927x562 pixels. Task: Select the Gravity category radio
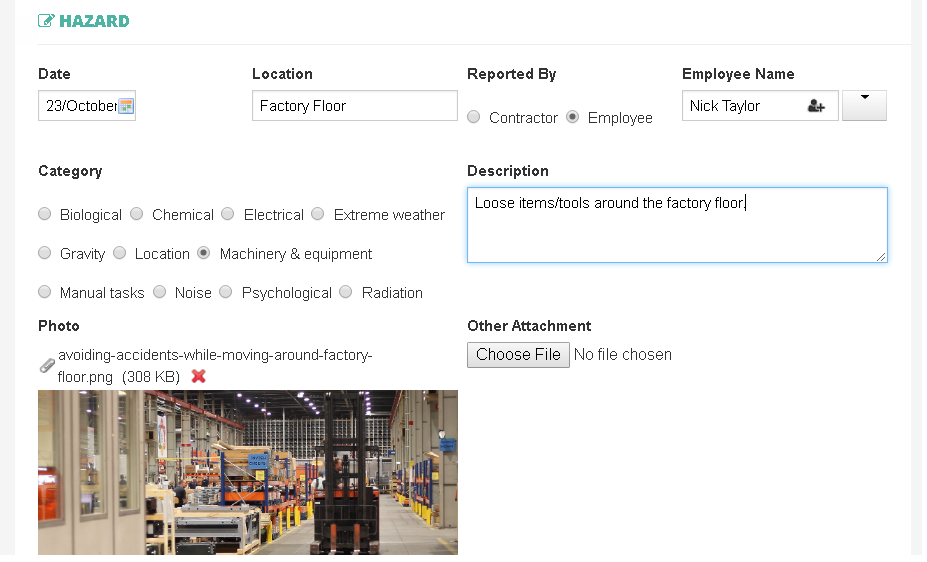[45, 253]
